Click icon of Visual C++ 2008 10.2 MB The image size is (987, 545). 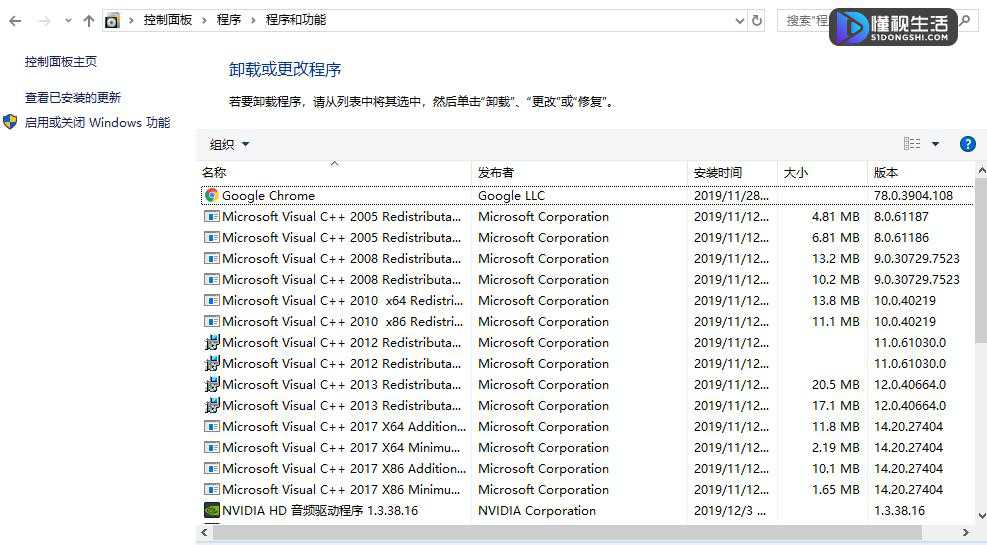(x=212, y=279)
